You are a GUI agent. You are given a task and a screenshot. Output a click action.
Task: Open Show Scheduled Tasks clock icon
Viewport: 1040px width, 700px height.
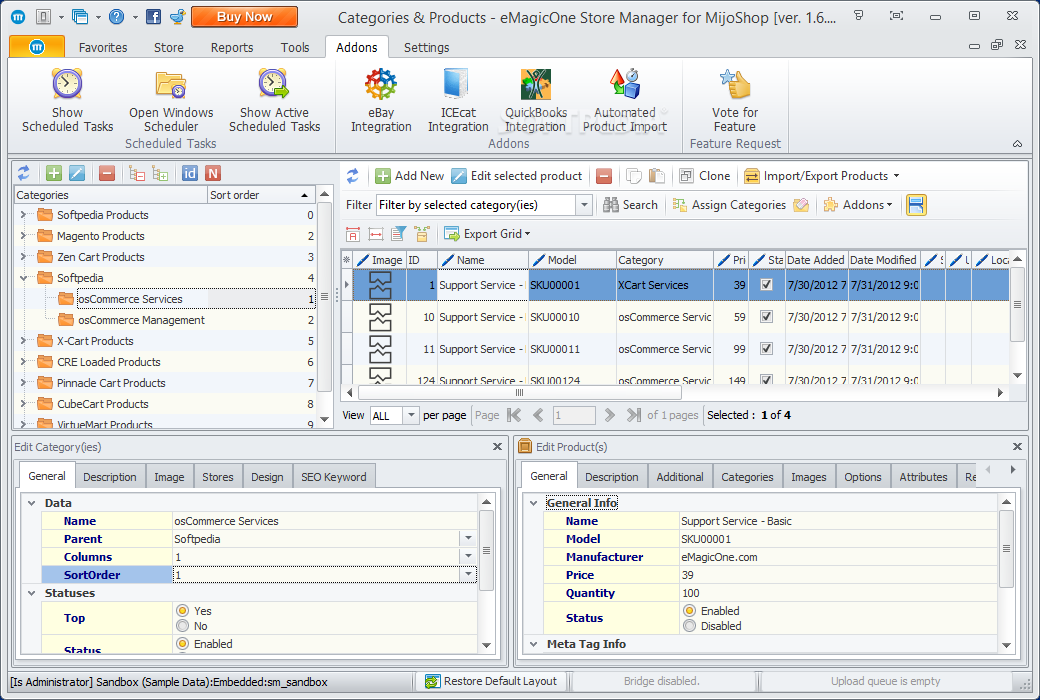tap(67, 85)
